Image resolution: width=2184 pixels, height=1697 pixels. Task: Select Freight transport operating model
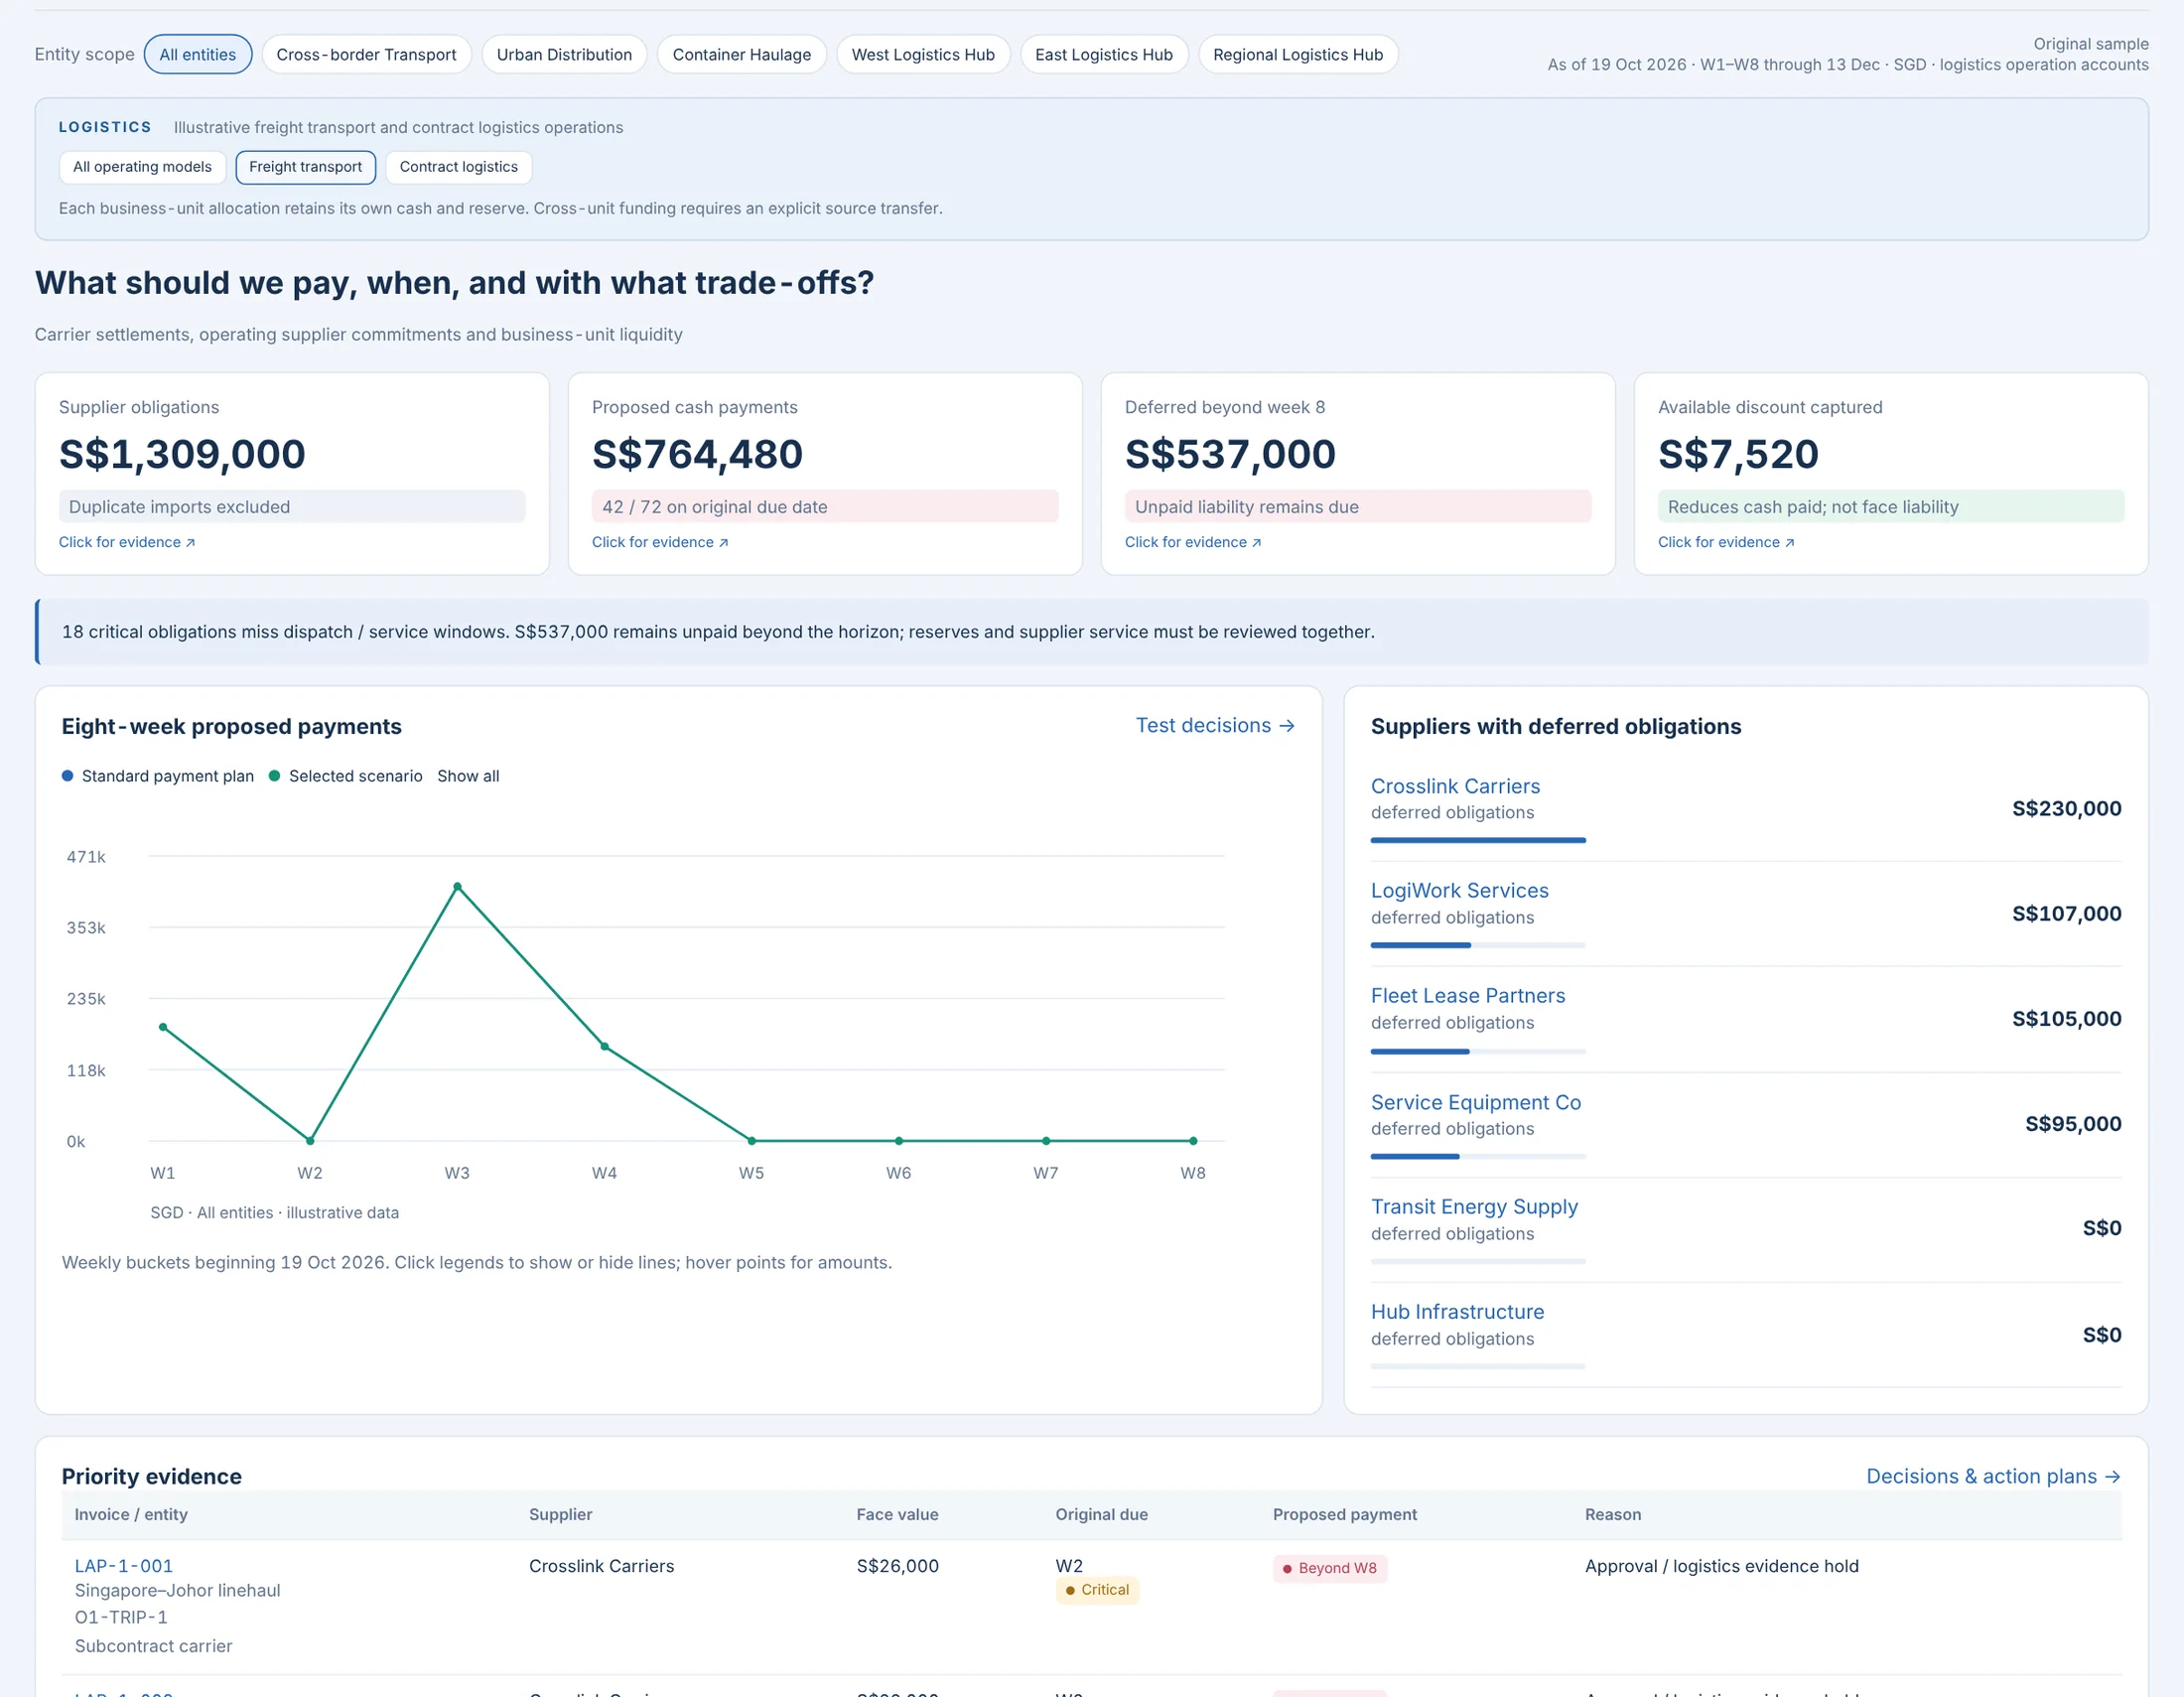(x=305, y=167)
